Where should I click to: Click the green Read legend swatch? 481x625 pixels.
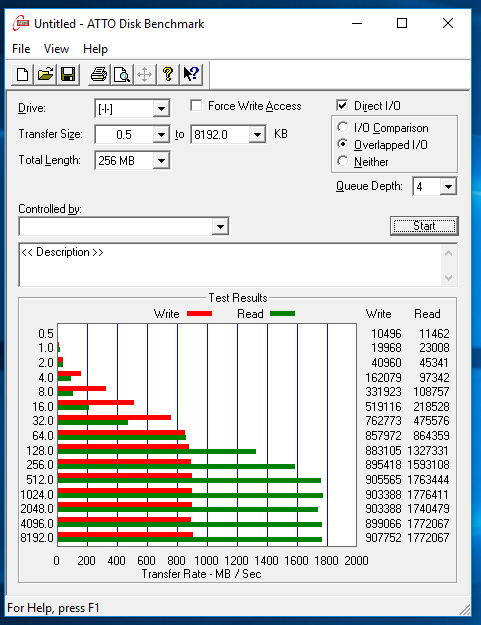pos(283,314)
